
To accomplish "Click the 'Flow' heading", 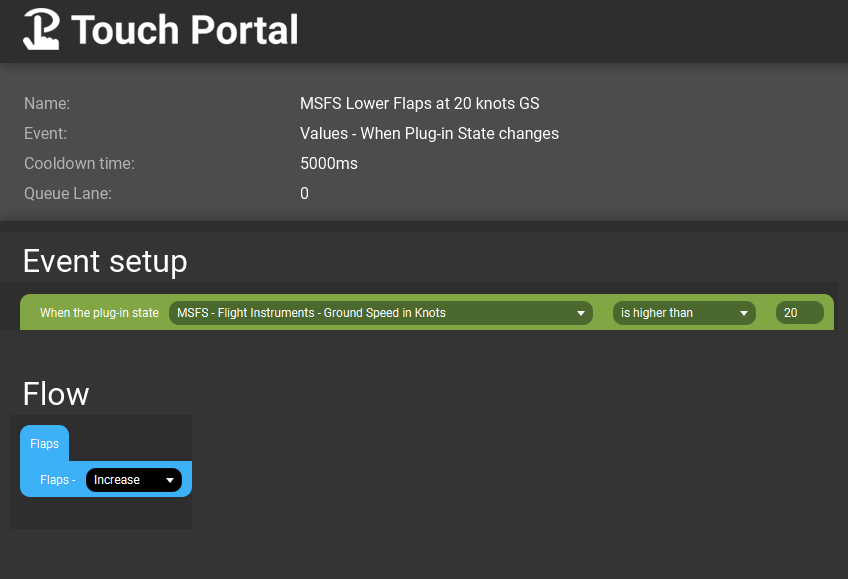I will [x=56, y=394].
